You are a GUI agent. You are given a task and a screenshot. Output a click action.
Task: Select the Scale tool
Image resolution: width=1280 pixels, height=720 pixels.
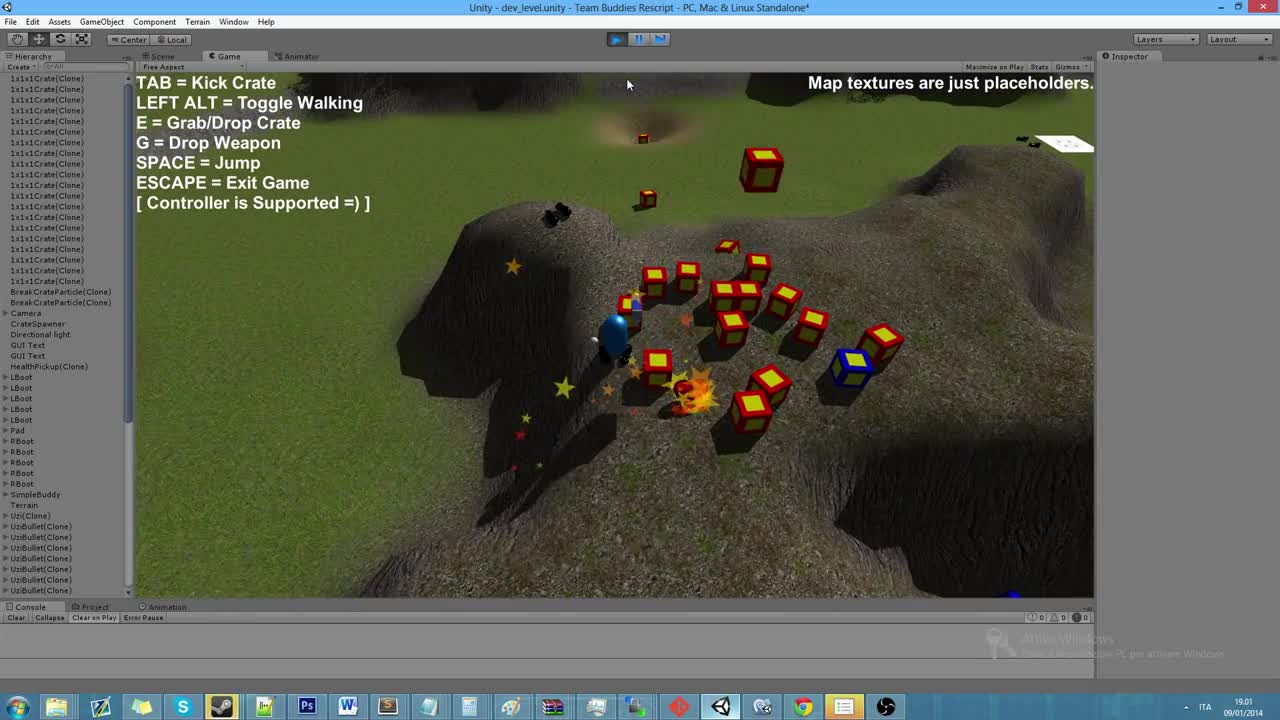[82, 39]
